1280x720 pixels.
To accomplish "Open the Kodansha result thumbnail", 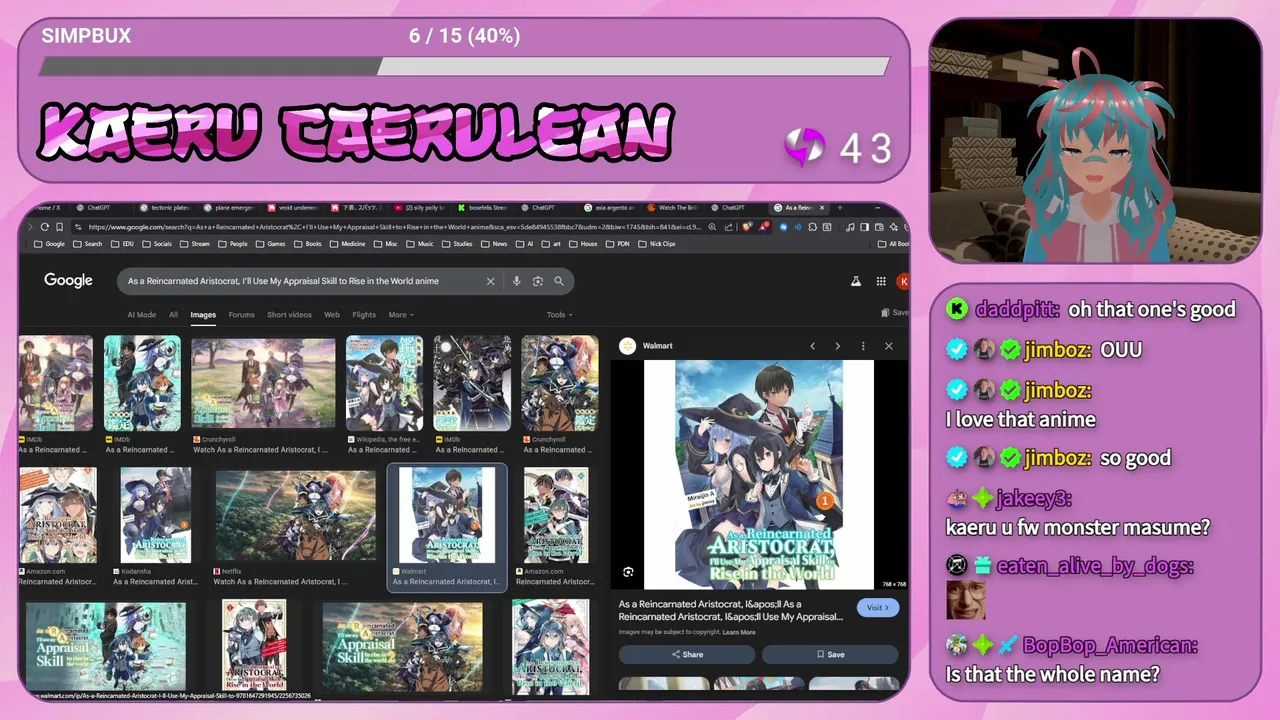I will pos(156,515).
